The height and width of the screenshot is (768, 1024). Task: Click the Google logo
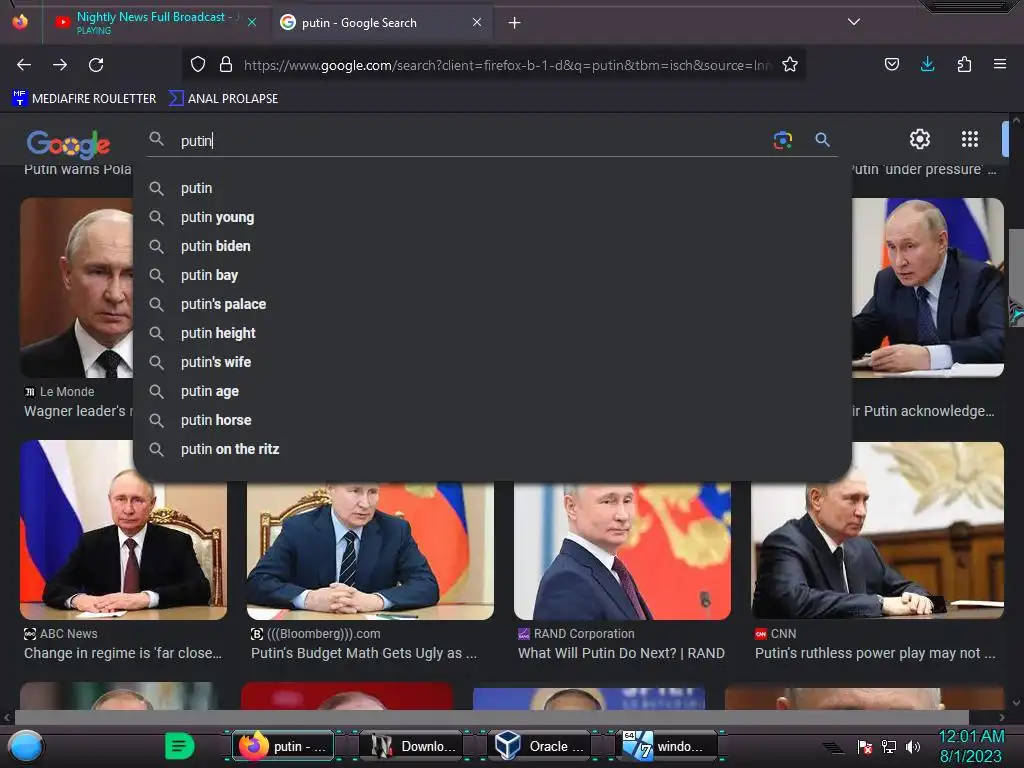[x=69, y=144]
